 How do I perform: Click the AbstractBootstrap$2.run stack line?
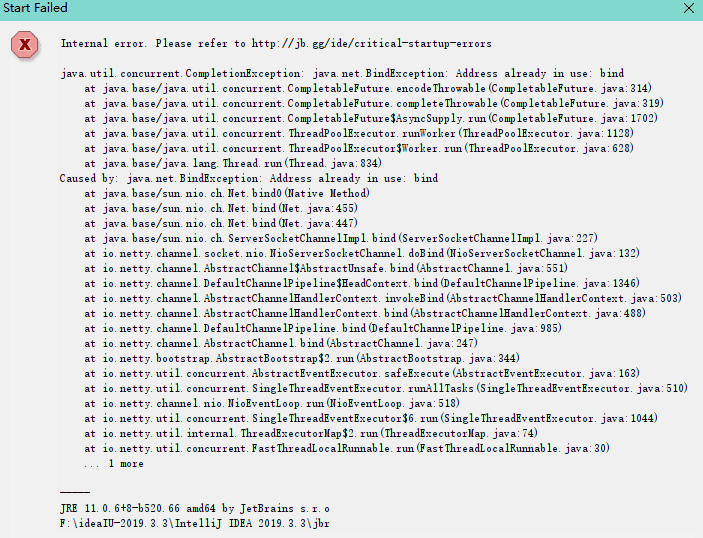pyautogui.click(x=302, y=358)
